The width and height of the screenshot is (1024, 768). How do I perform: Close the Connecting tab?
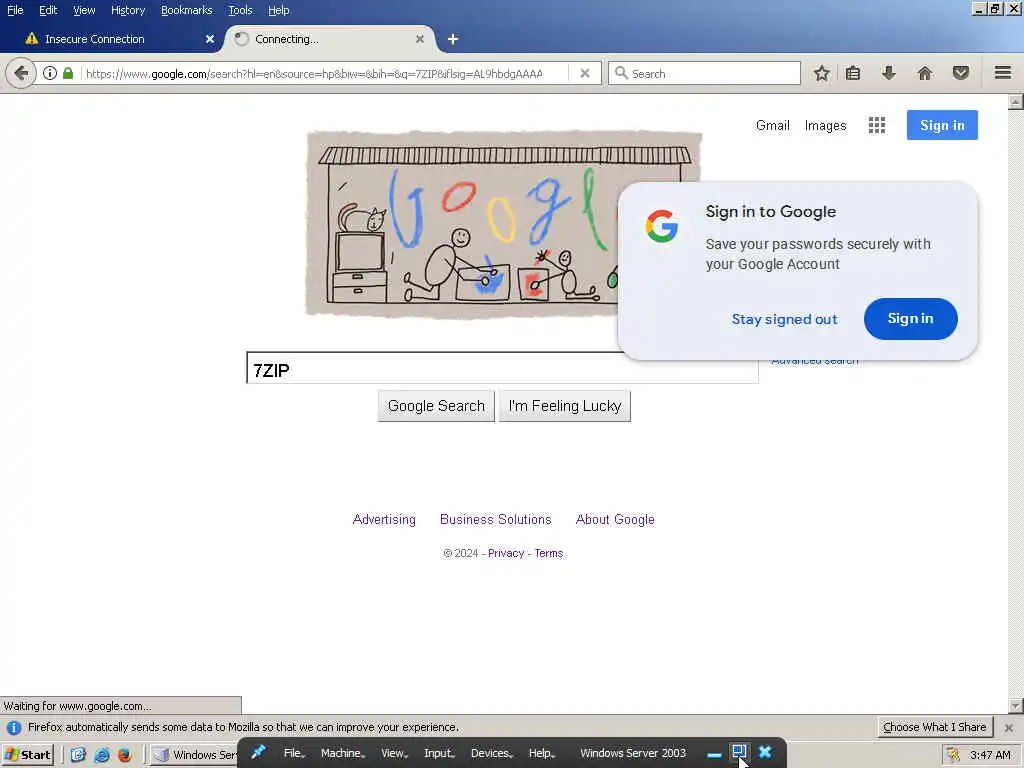[x=420, y=39]
